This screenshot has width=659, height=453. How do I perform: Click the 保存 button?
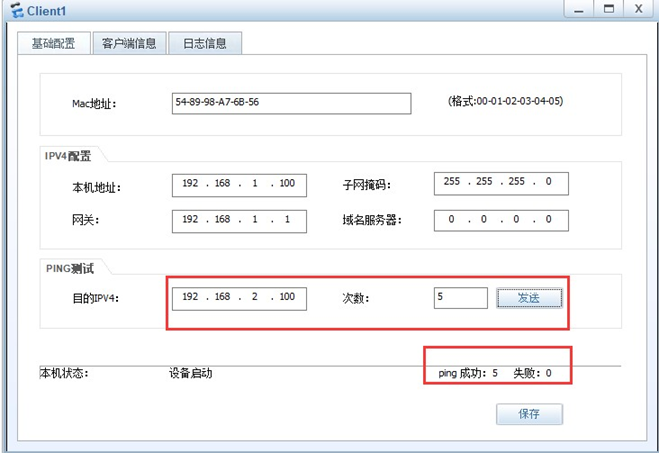[529, 414]
